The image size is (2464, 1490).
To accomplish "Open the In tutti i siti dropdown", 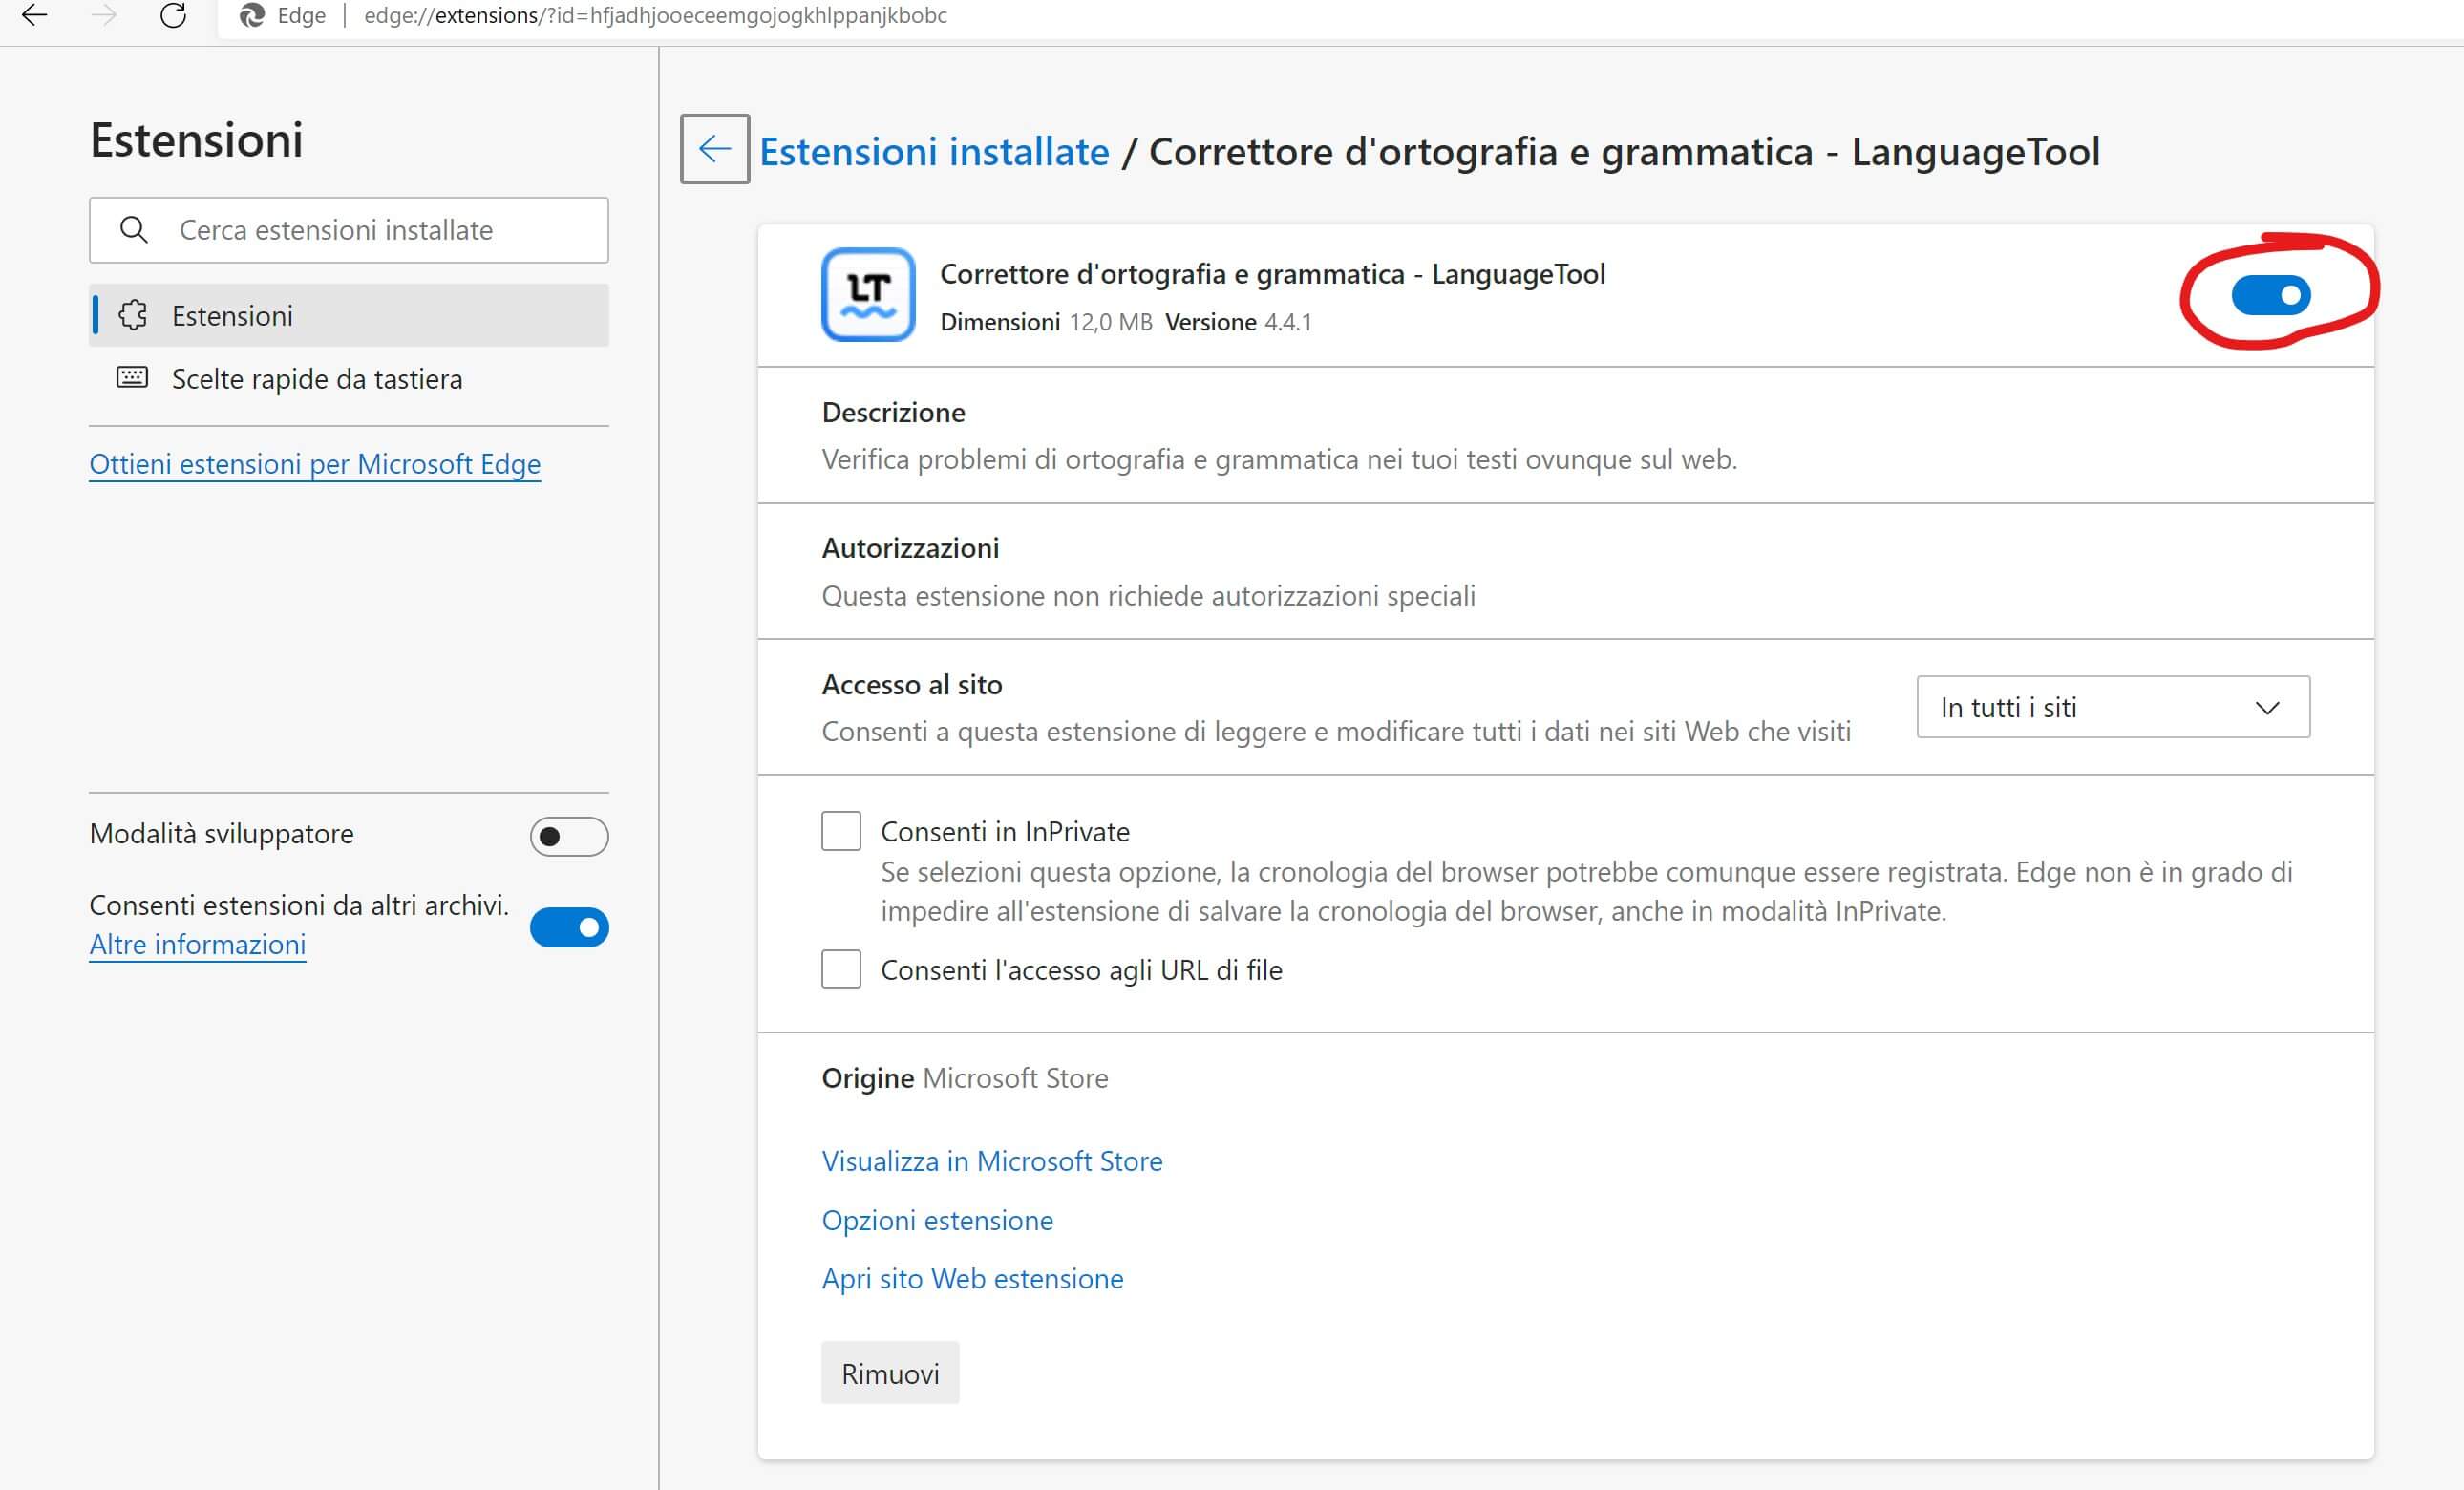I will (x=2112, y=707).
